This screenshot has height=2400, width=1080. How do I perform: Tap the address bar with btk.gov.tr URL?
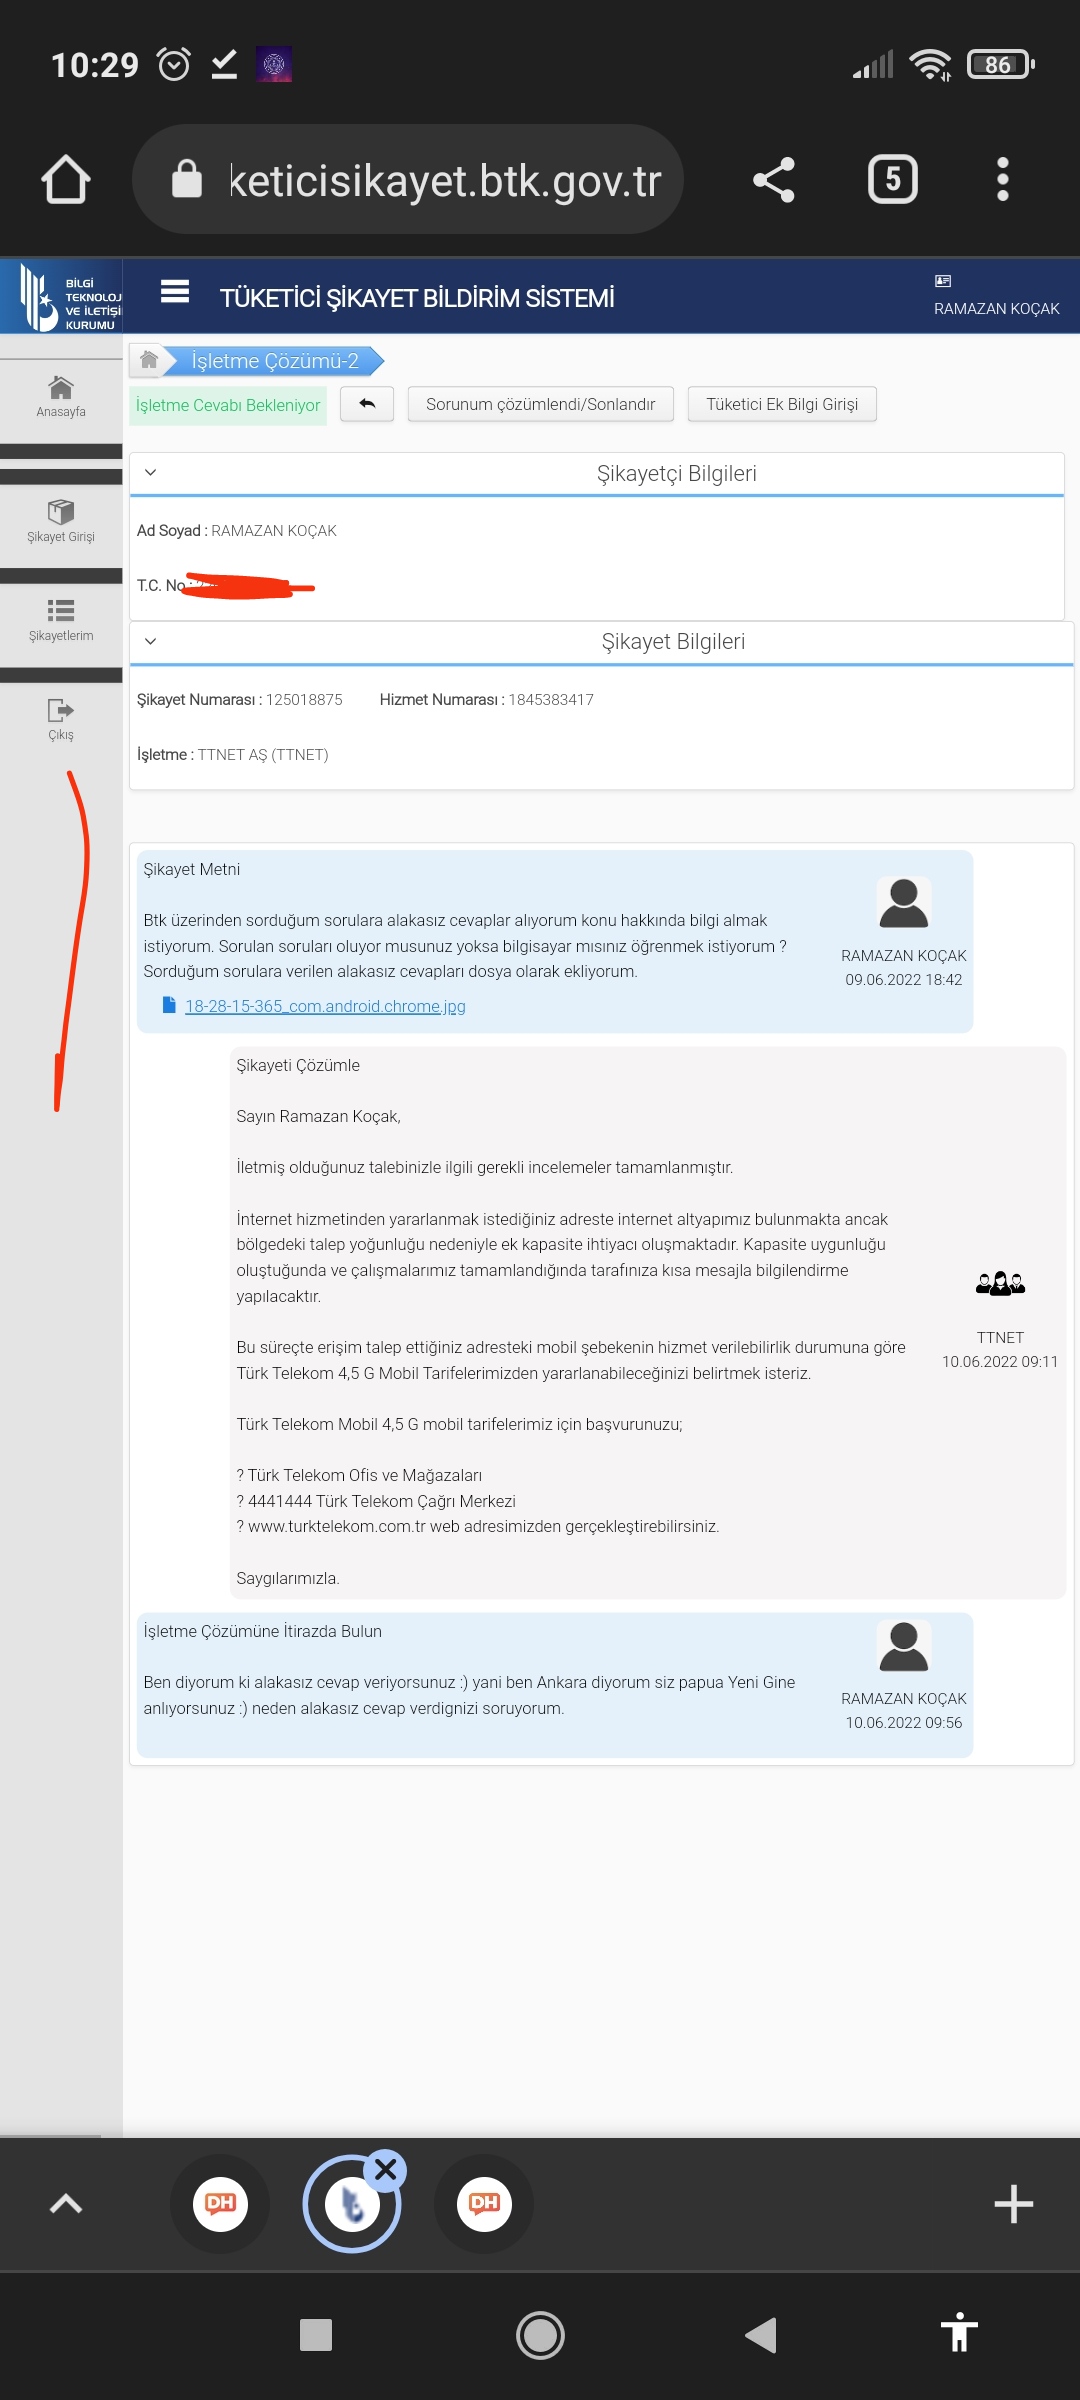pyautogui.click(x=420, y=180)
